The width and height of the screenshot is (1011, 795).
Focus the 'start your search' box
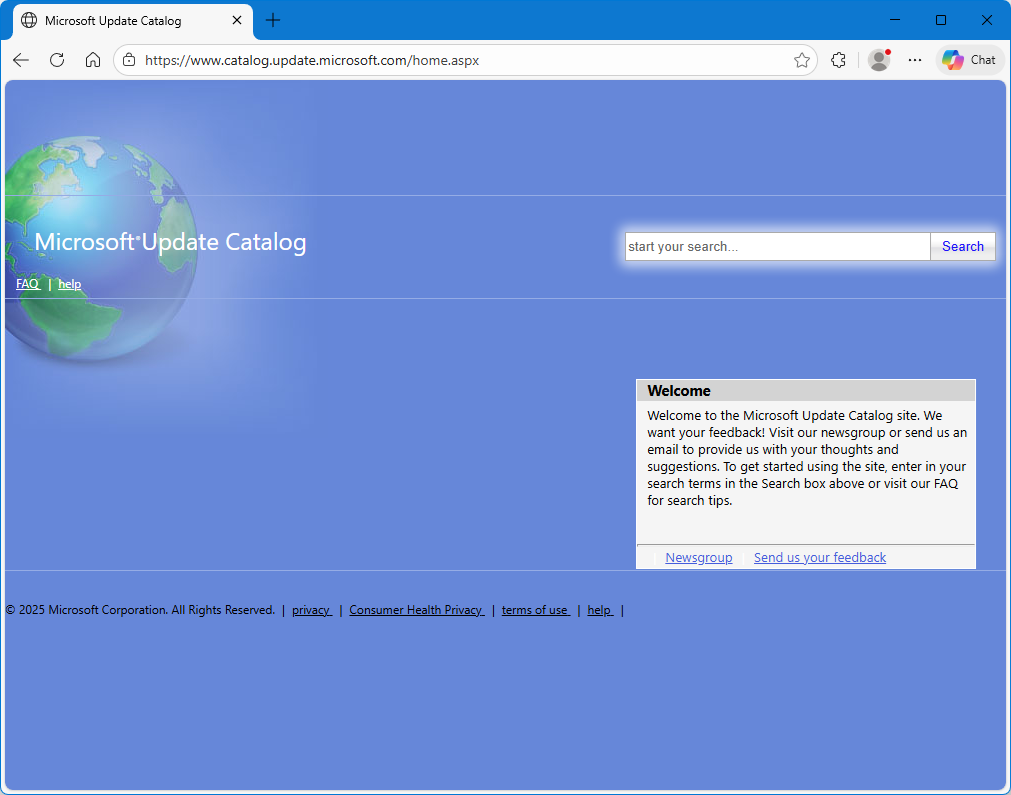tap(777, 247)
